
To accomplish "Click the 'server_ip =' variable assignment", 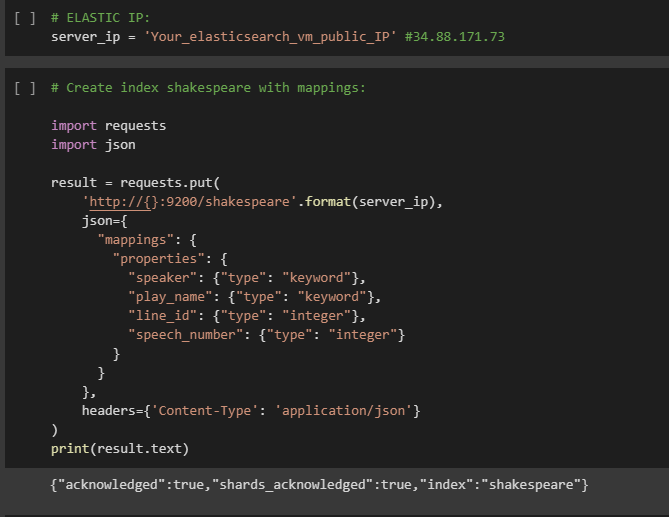I will [x=93, y=37].
